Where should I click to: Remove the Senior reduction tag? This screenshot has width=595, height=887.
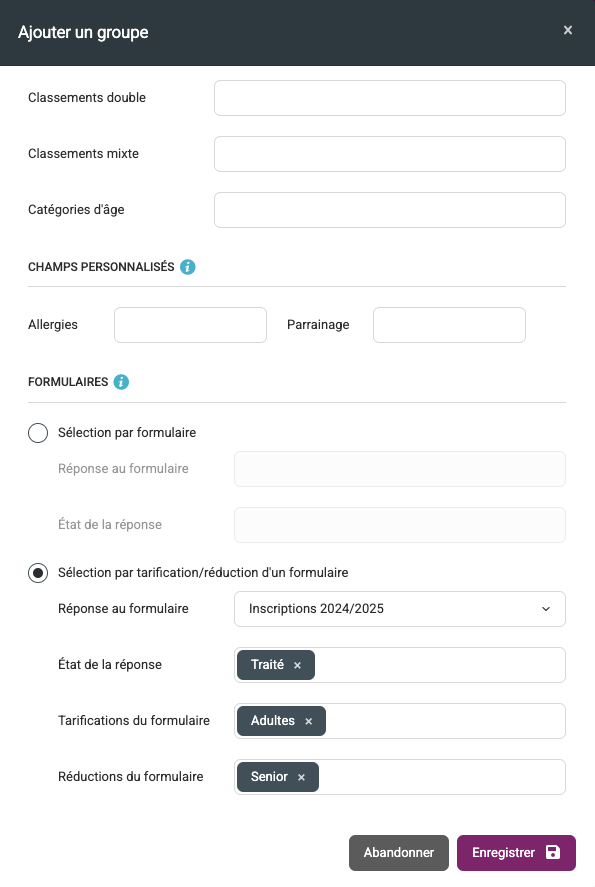tap(301, 777)
